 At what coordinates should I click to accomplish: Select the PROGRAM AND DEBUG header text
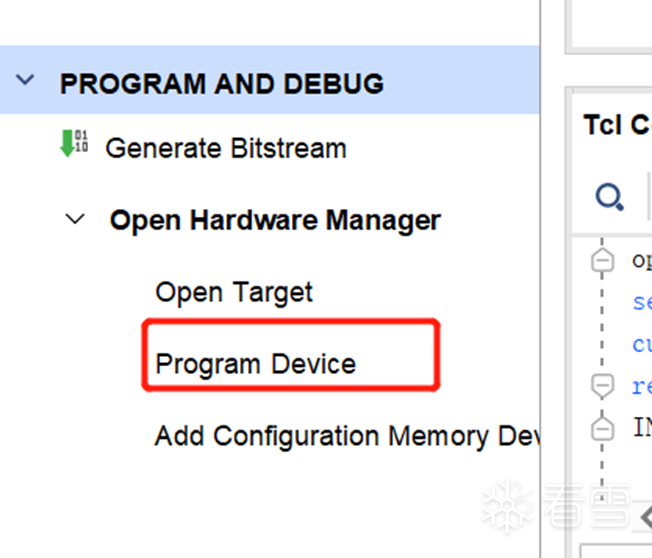[x=221, y=83]
